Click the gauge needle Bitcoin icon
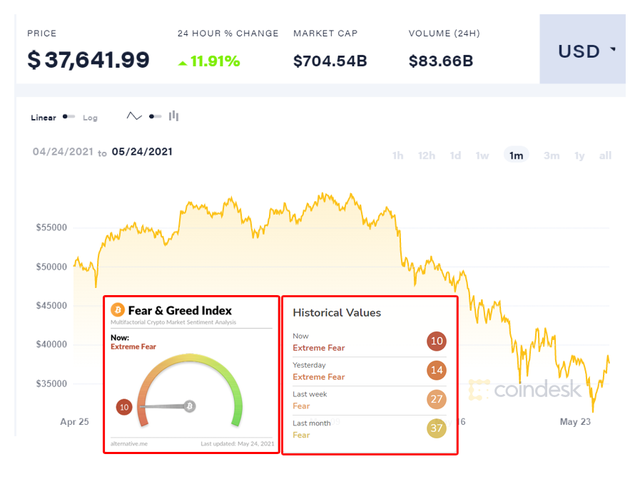 pyautogui.click(x=189, y=406)
